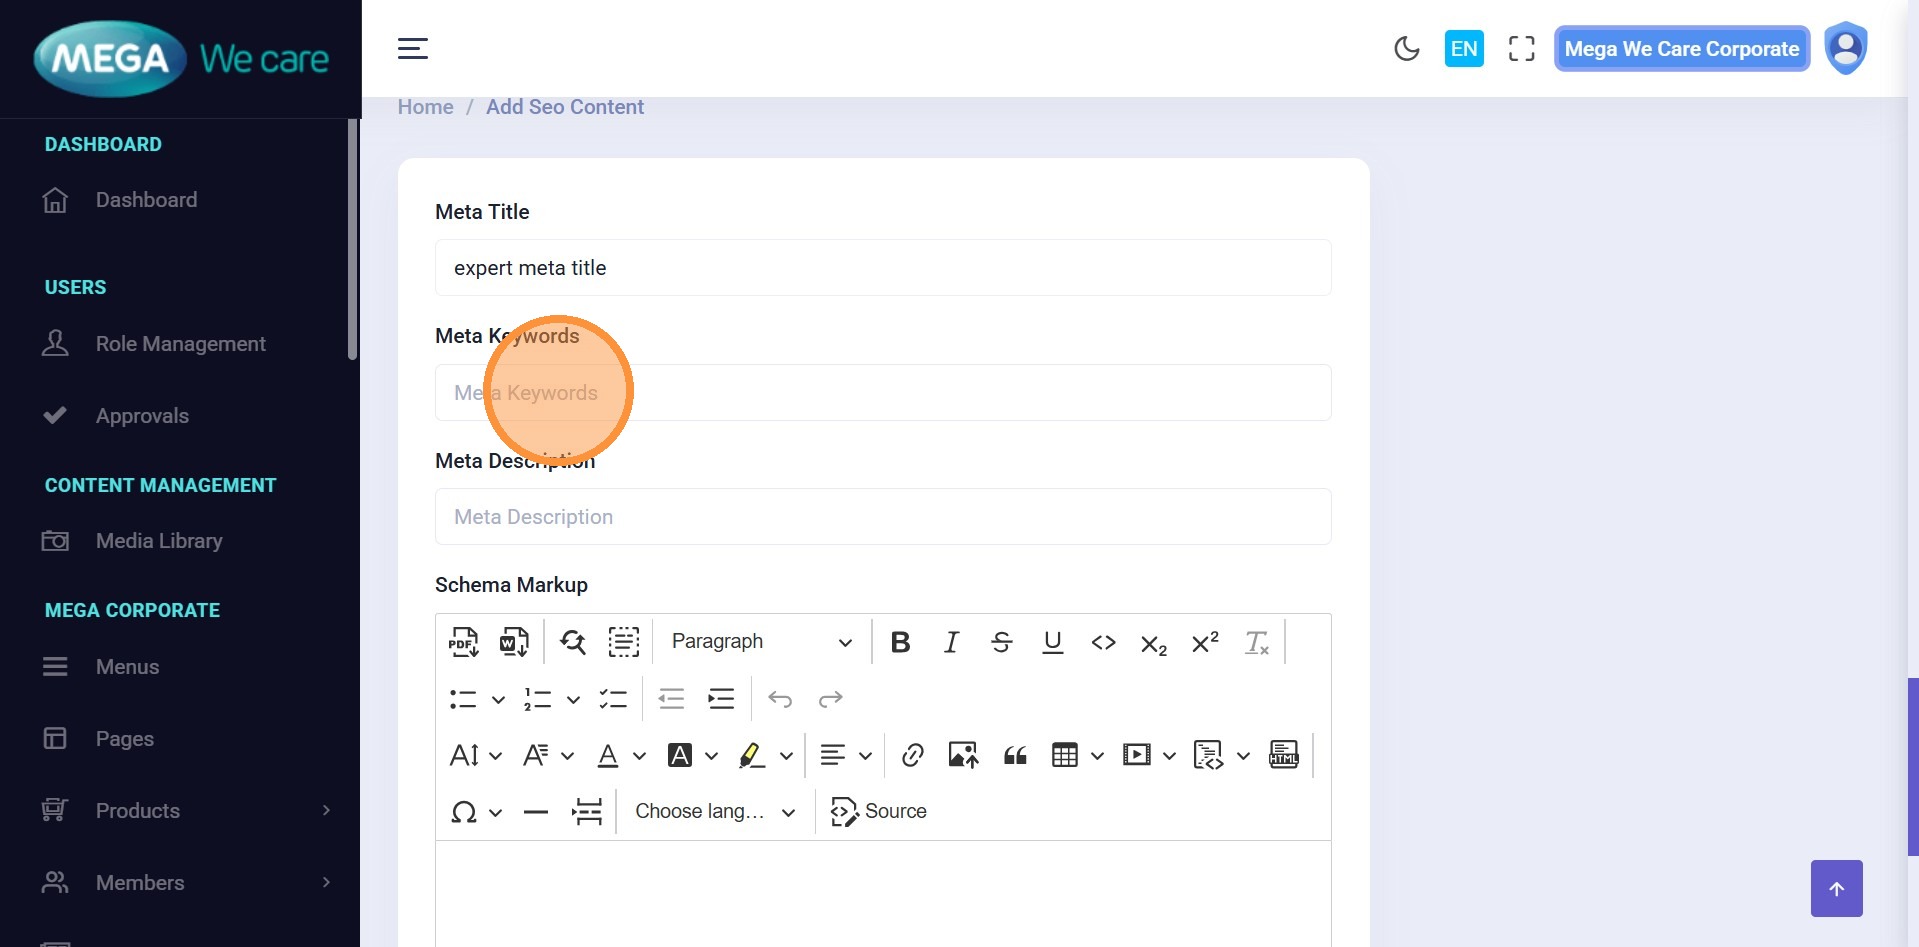Click the image upload icon

(x=963, y=755)
